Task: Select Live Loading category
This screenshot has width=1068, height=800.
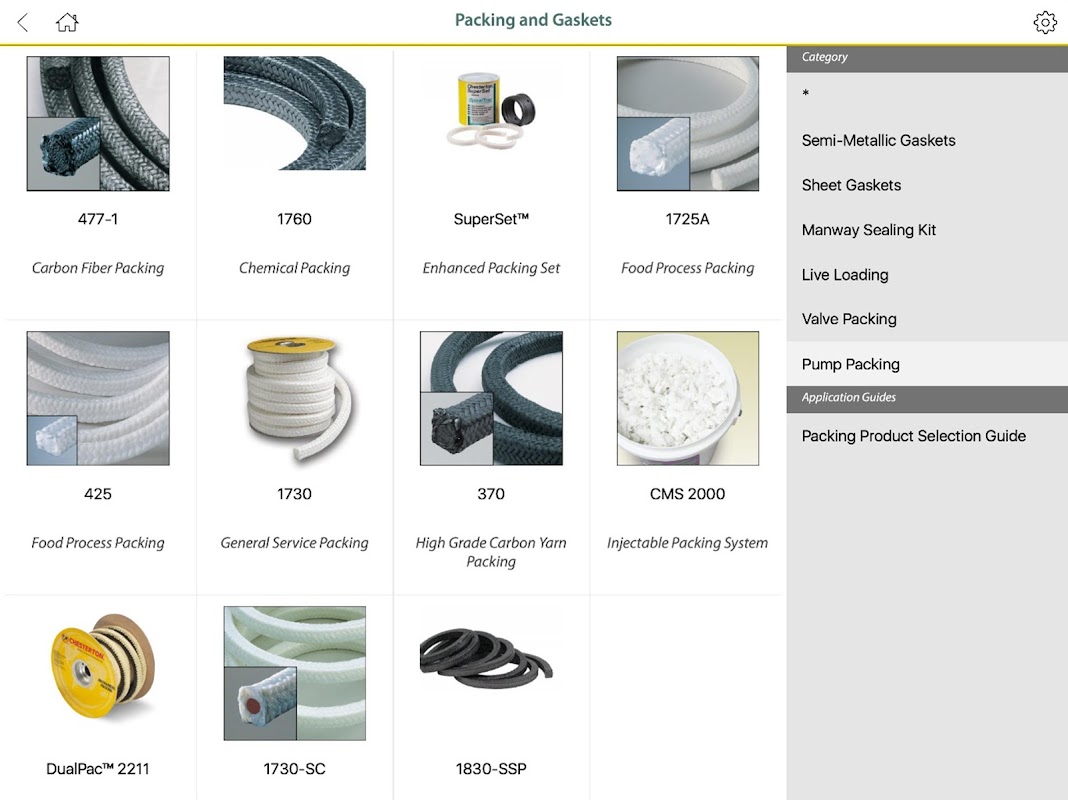Action: (x=927, y=275)
